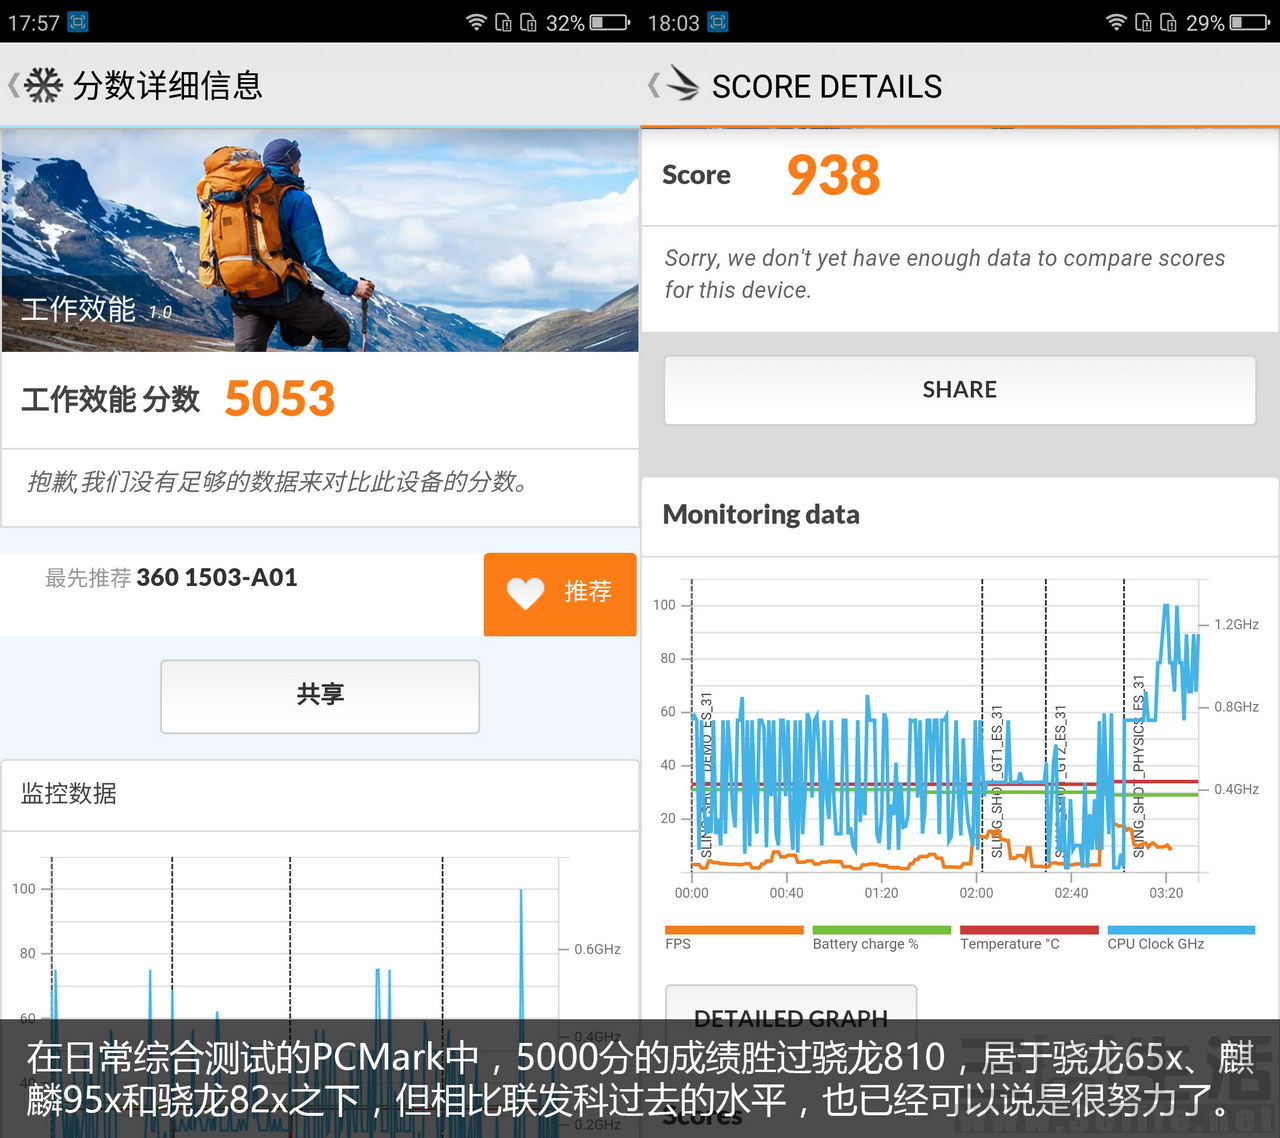Tap the orange 938 score value
Viewport: 1280px width, 1138px height.
pos(833,175)
